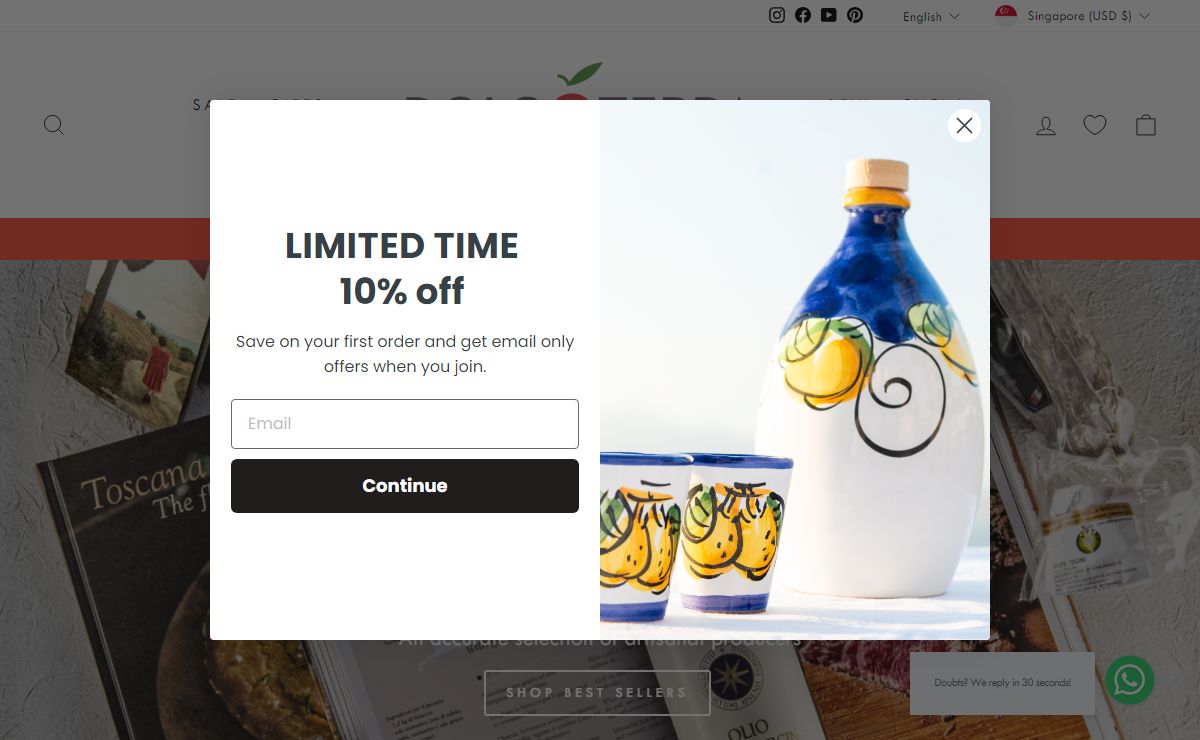View the wishlist heart icon
This screenshot has width=1200, height=740.
pyautogui.click(x=1095, y=125)
